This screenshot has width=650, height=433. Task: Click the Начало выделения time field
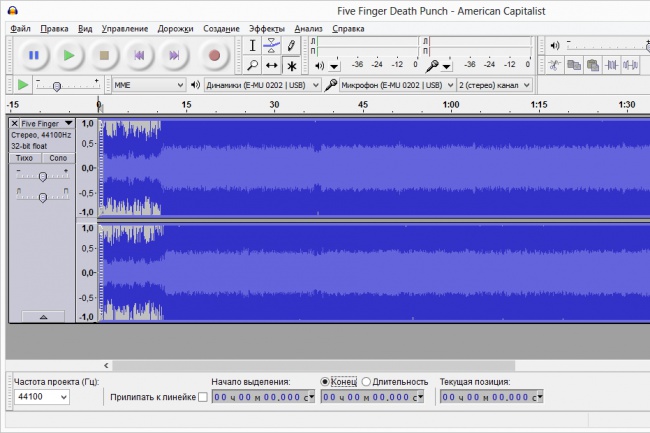tap(263, 397)
